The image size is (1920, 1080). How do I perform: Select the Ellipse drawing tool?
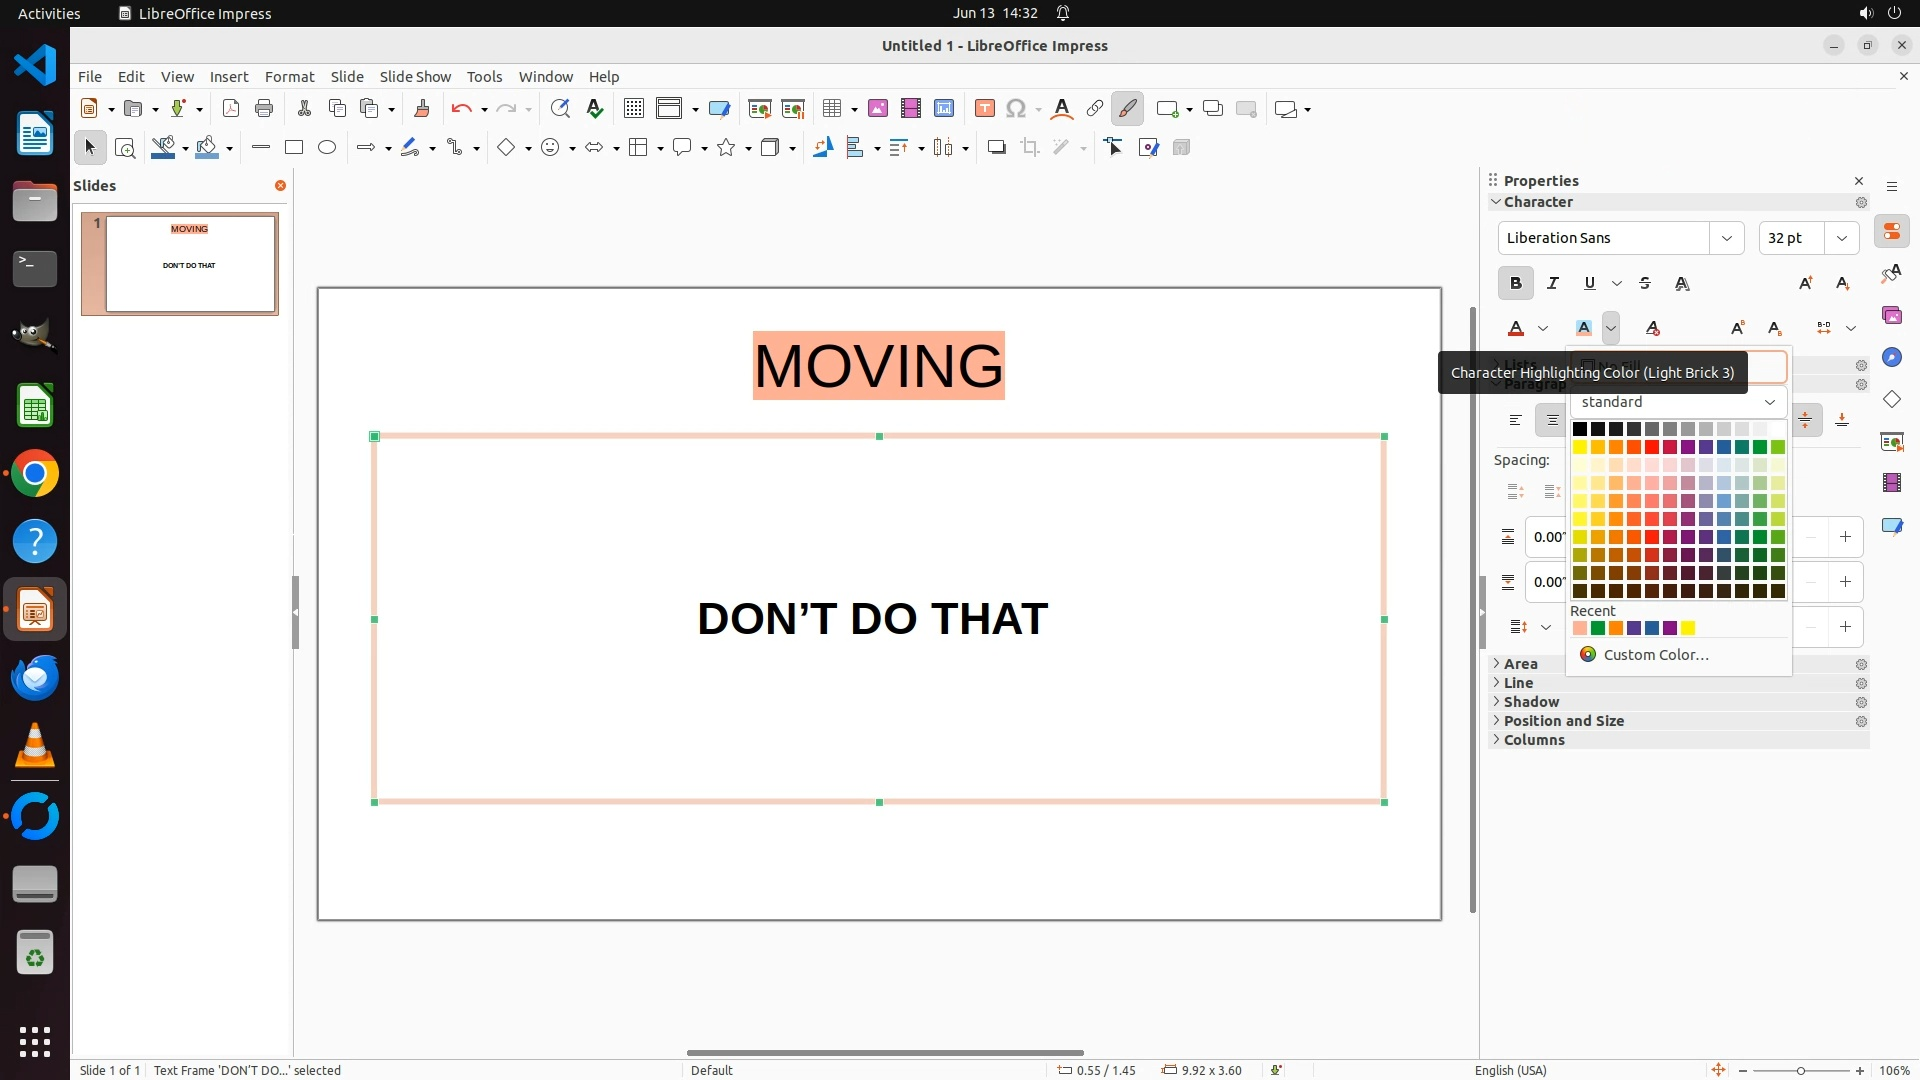pos(327,148)
